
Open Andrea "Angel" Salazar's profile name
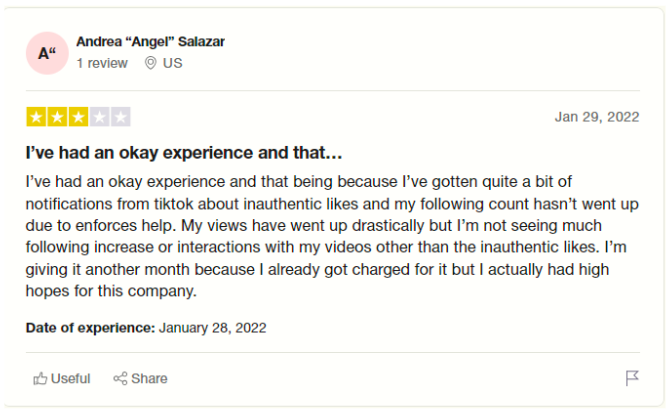pos(150,42)
